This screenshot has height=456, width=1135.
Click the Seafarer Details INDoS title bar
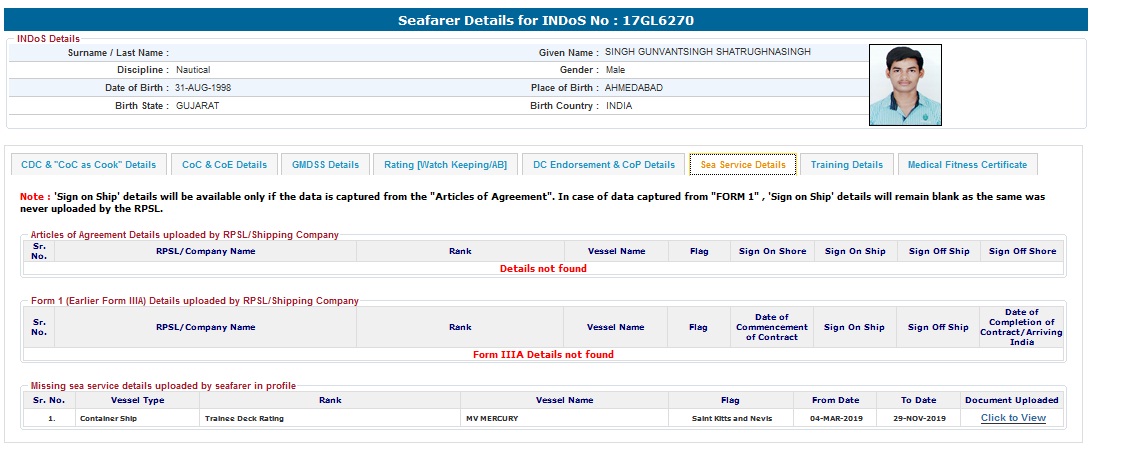click(x=545, y=20)
